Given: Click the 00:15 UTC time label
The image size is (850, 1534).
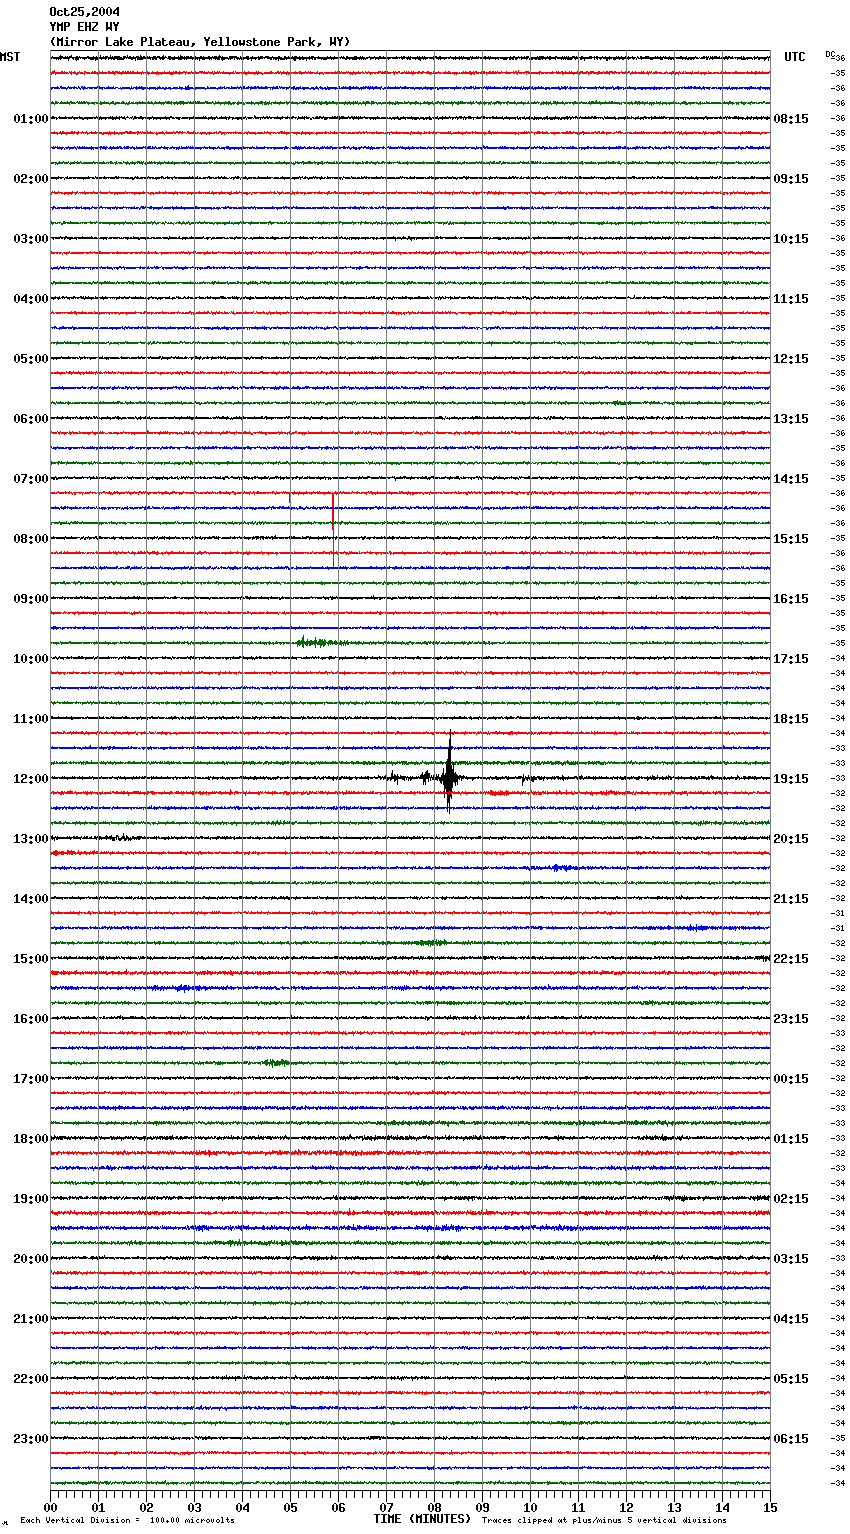Looking at the screenshot, I should click(x=791, y=1079).
